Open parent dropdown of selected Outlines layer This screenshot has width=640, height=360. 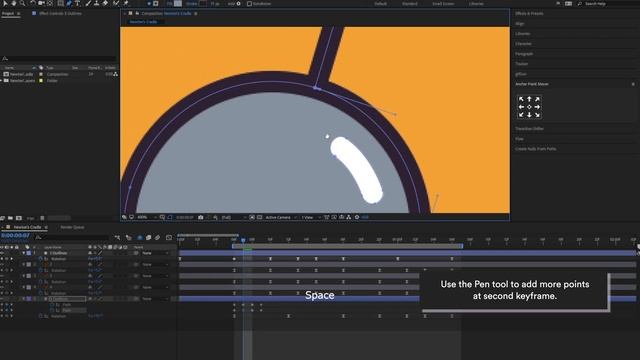click(155, 299)
